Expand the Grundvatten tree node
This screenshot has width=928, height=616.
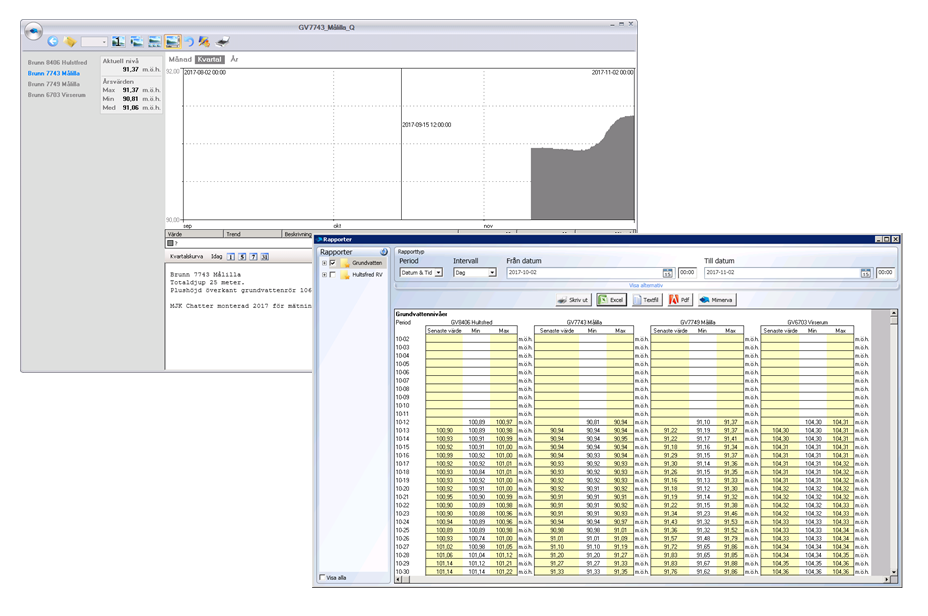click(x=323, y=263)
